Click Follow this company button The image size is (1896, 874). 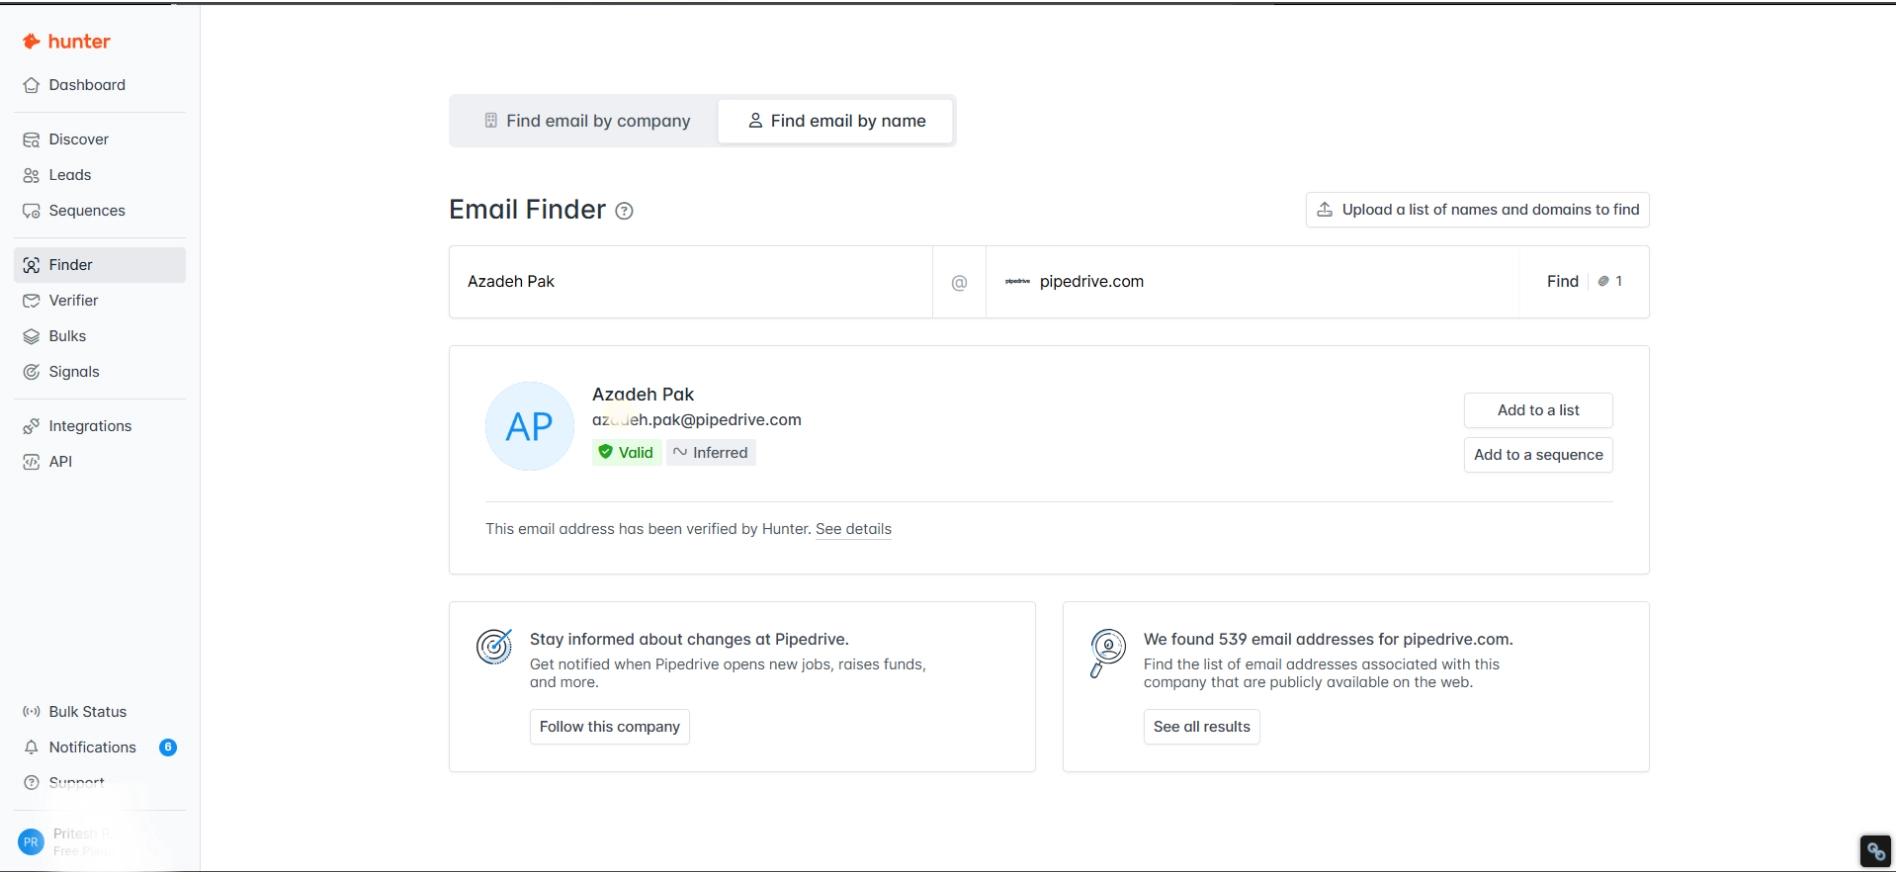610,727
